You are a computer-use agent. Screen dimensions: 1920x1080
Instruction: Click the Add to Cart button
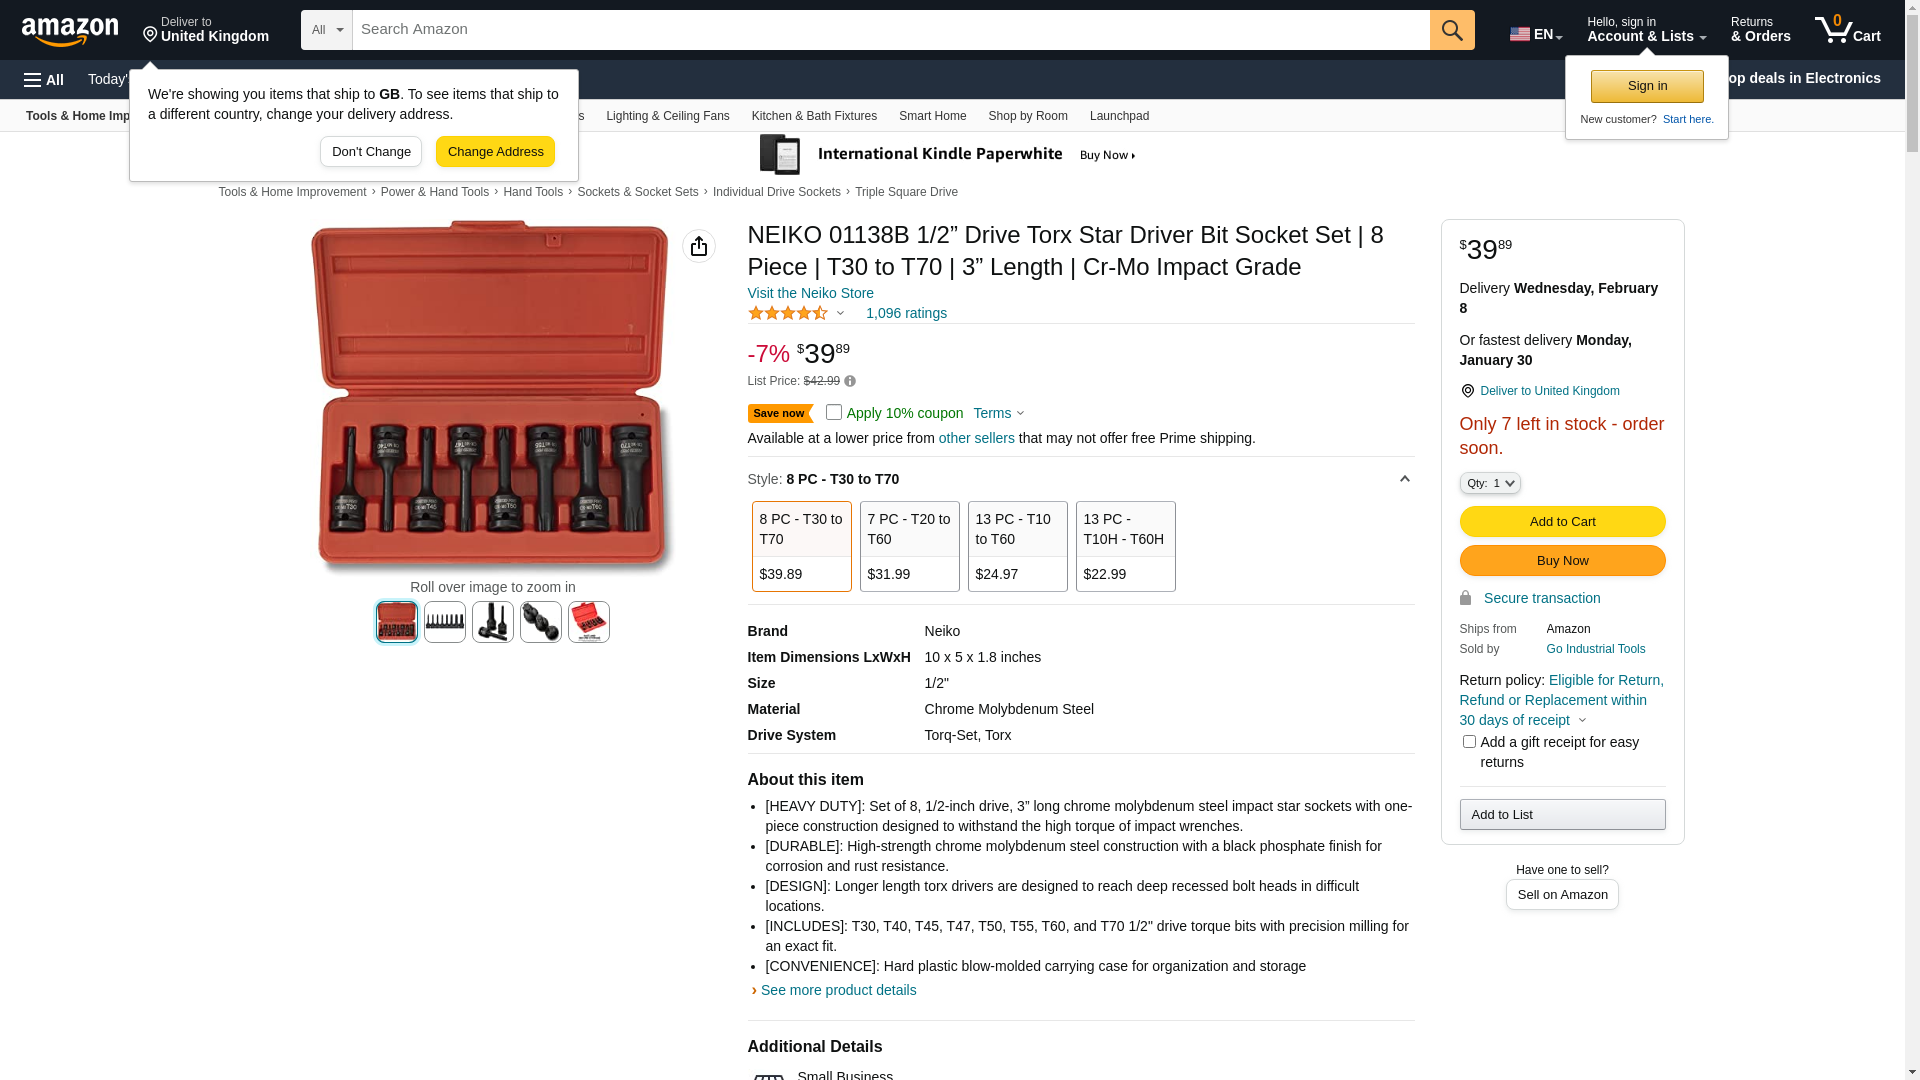point(1562,521)
